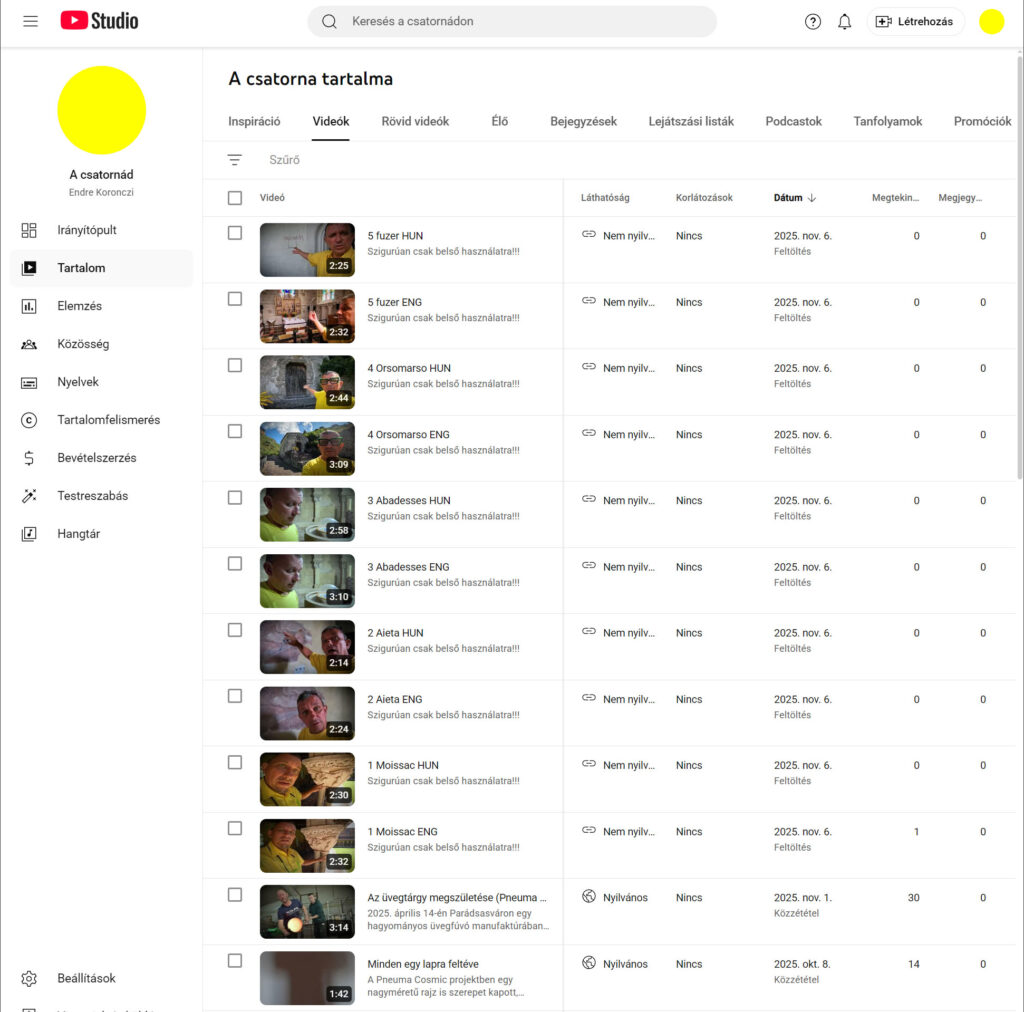The width and height of the screenshot is (1024, 1012).
Task: Open Irányítópult dashboard icon in sidebar
Action: coord(29,230)
